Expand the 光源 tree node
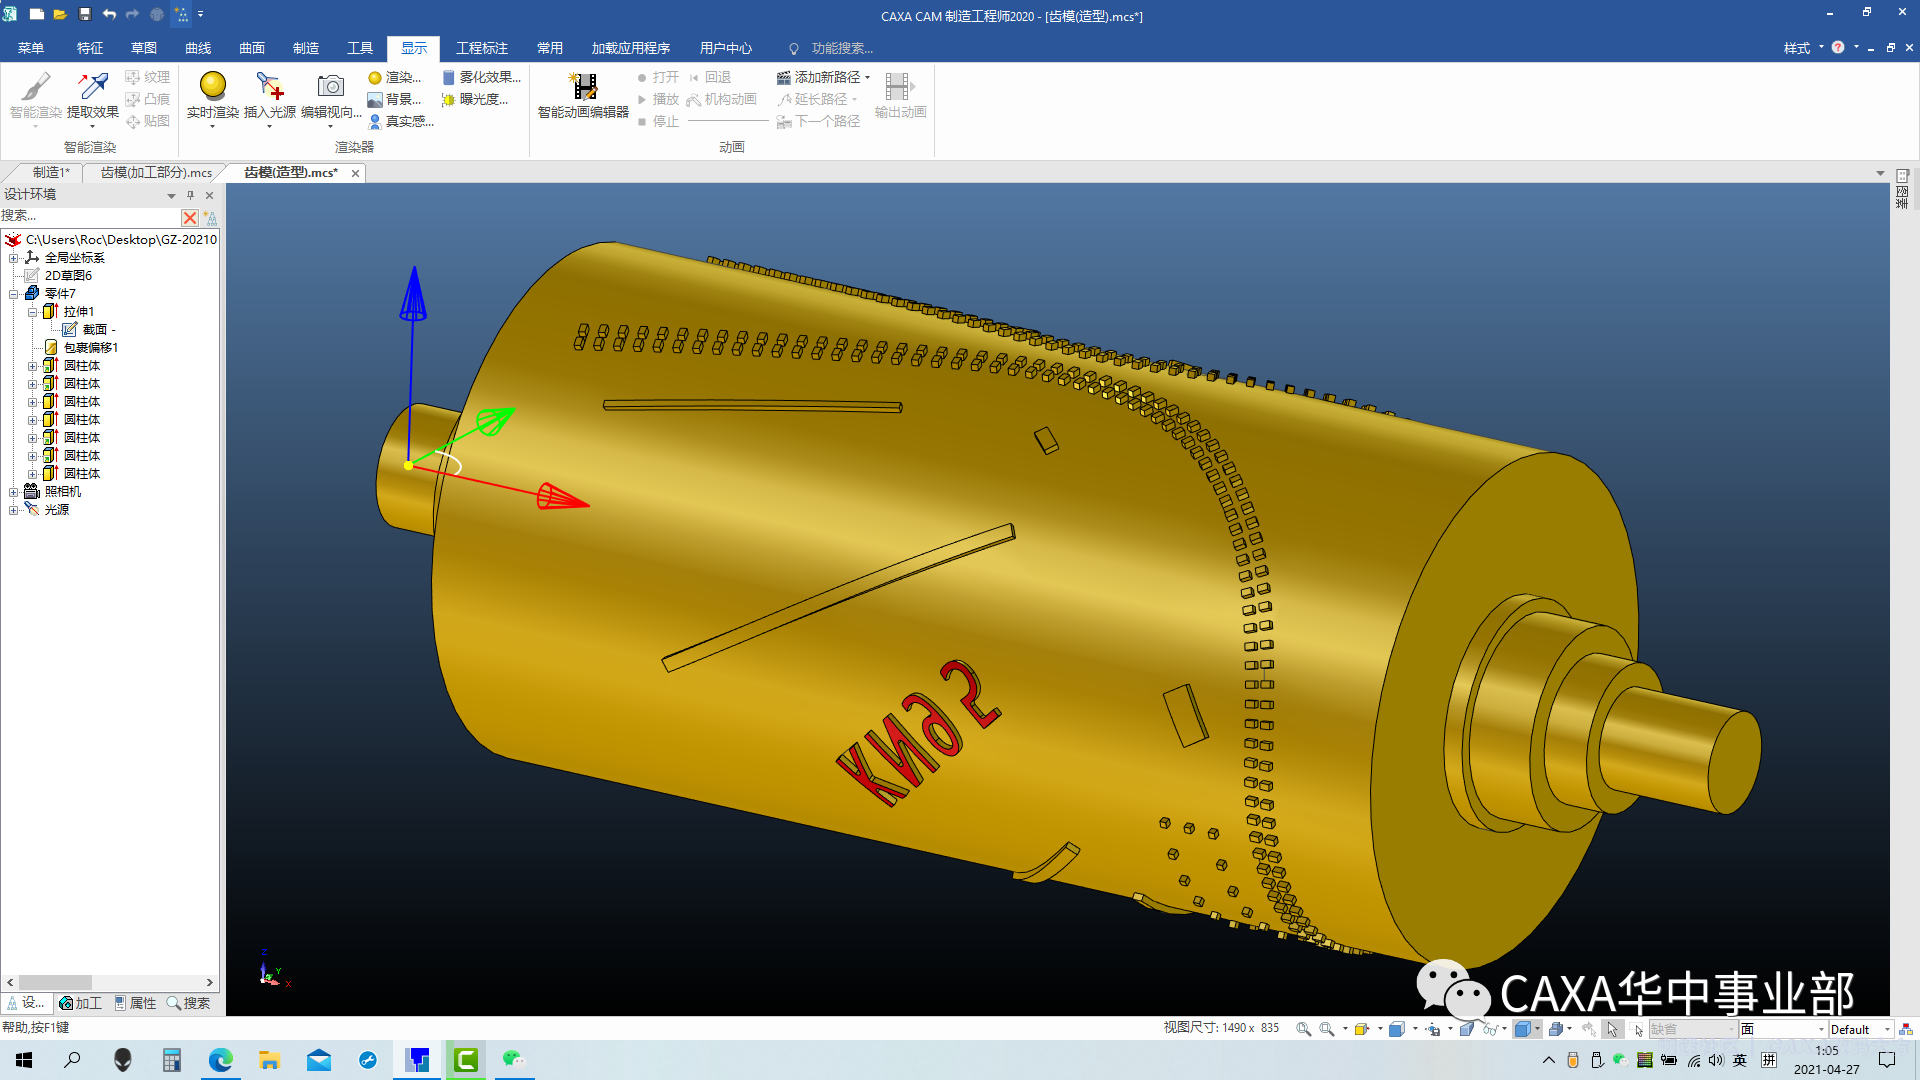The width and height of the screenshot is (1920, 1080). click(x=14, y=510)
